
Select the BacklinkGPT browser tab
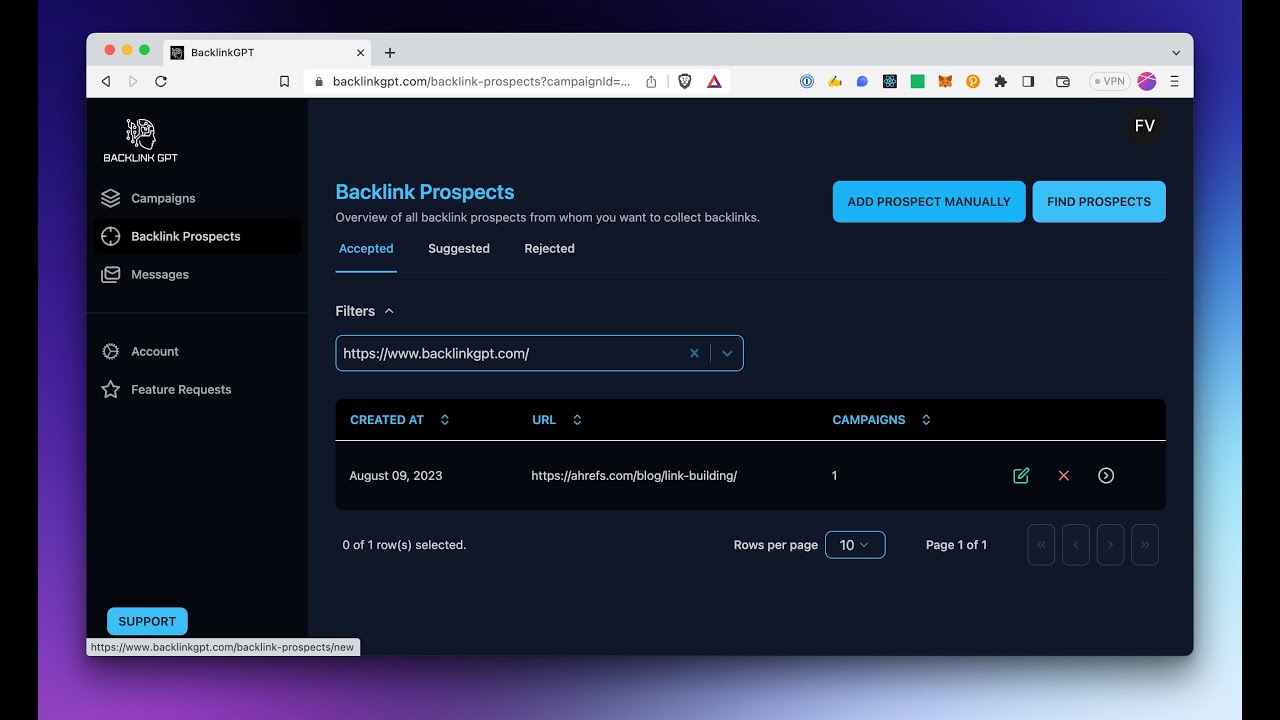(268, 53)
